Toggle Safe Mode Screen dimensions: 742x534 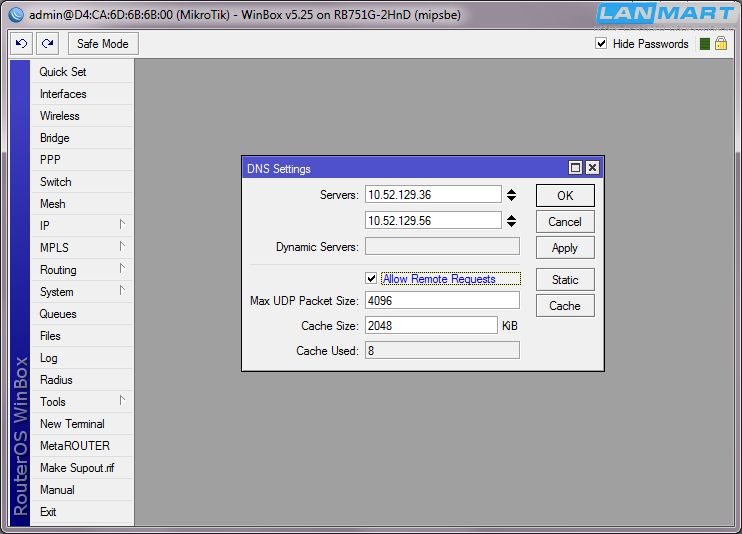[103, 44]
